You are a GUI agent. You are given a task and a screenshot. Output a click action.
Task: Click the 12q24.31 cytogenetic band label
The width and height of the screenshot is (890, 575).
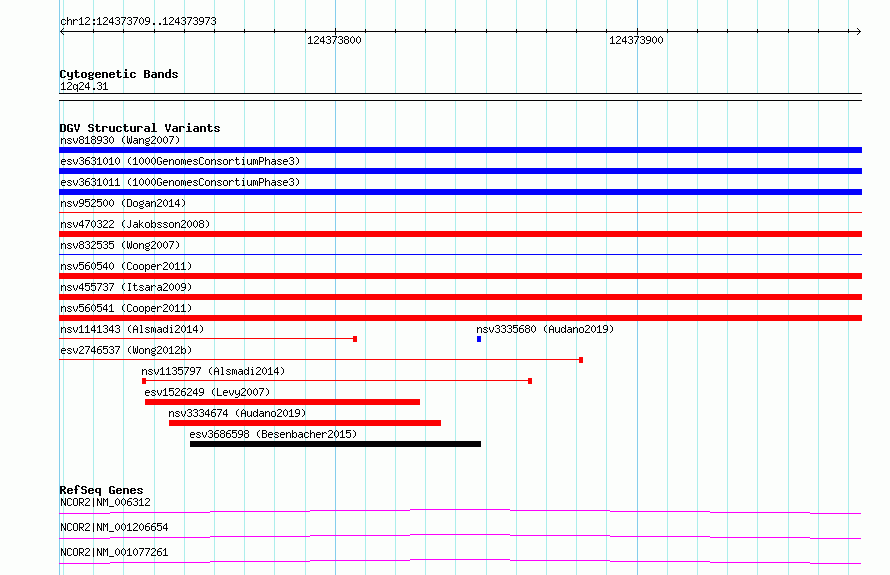click(x=84, y=86)
